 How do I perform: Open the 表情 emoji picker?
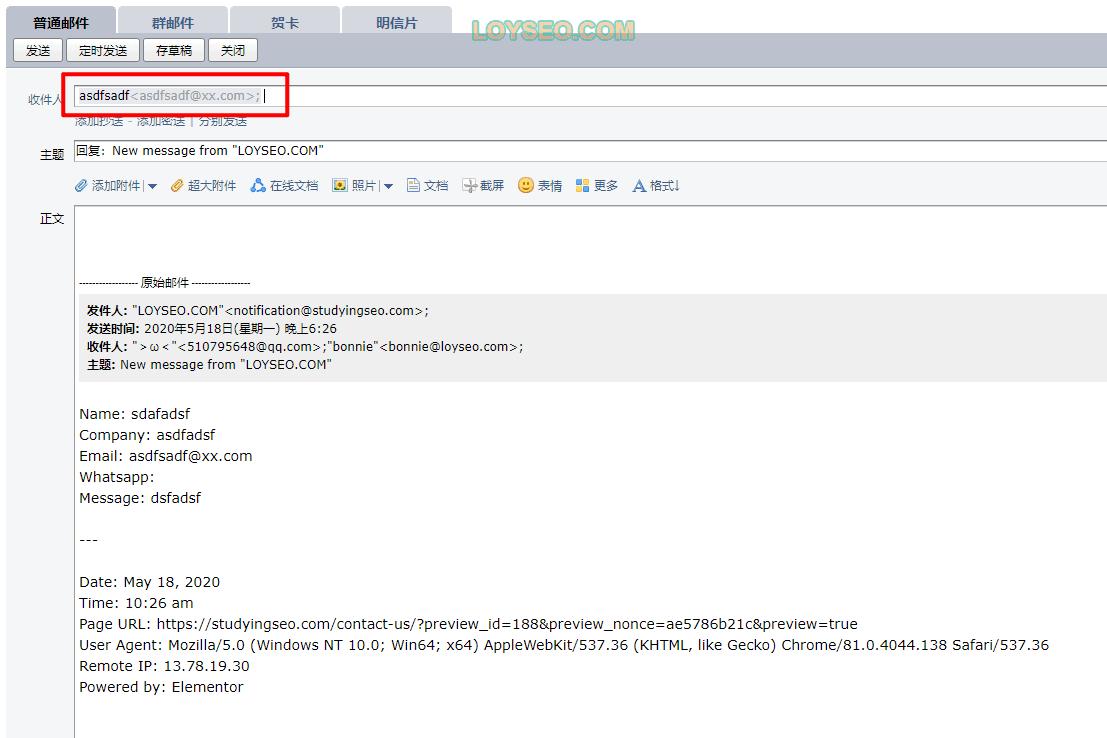pyautogui.click(x=526, y=186)
